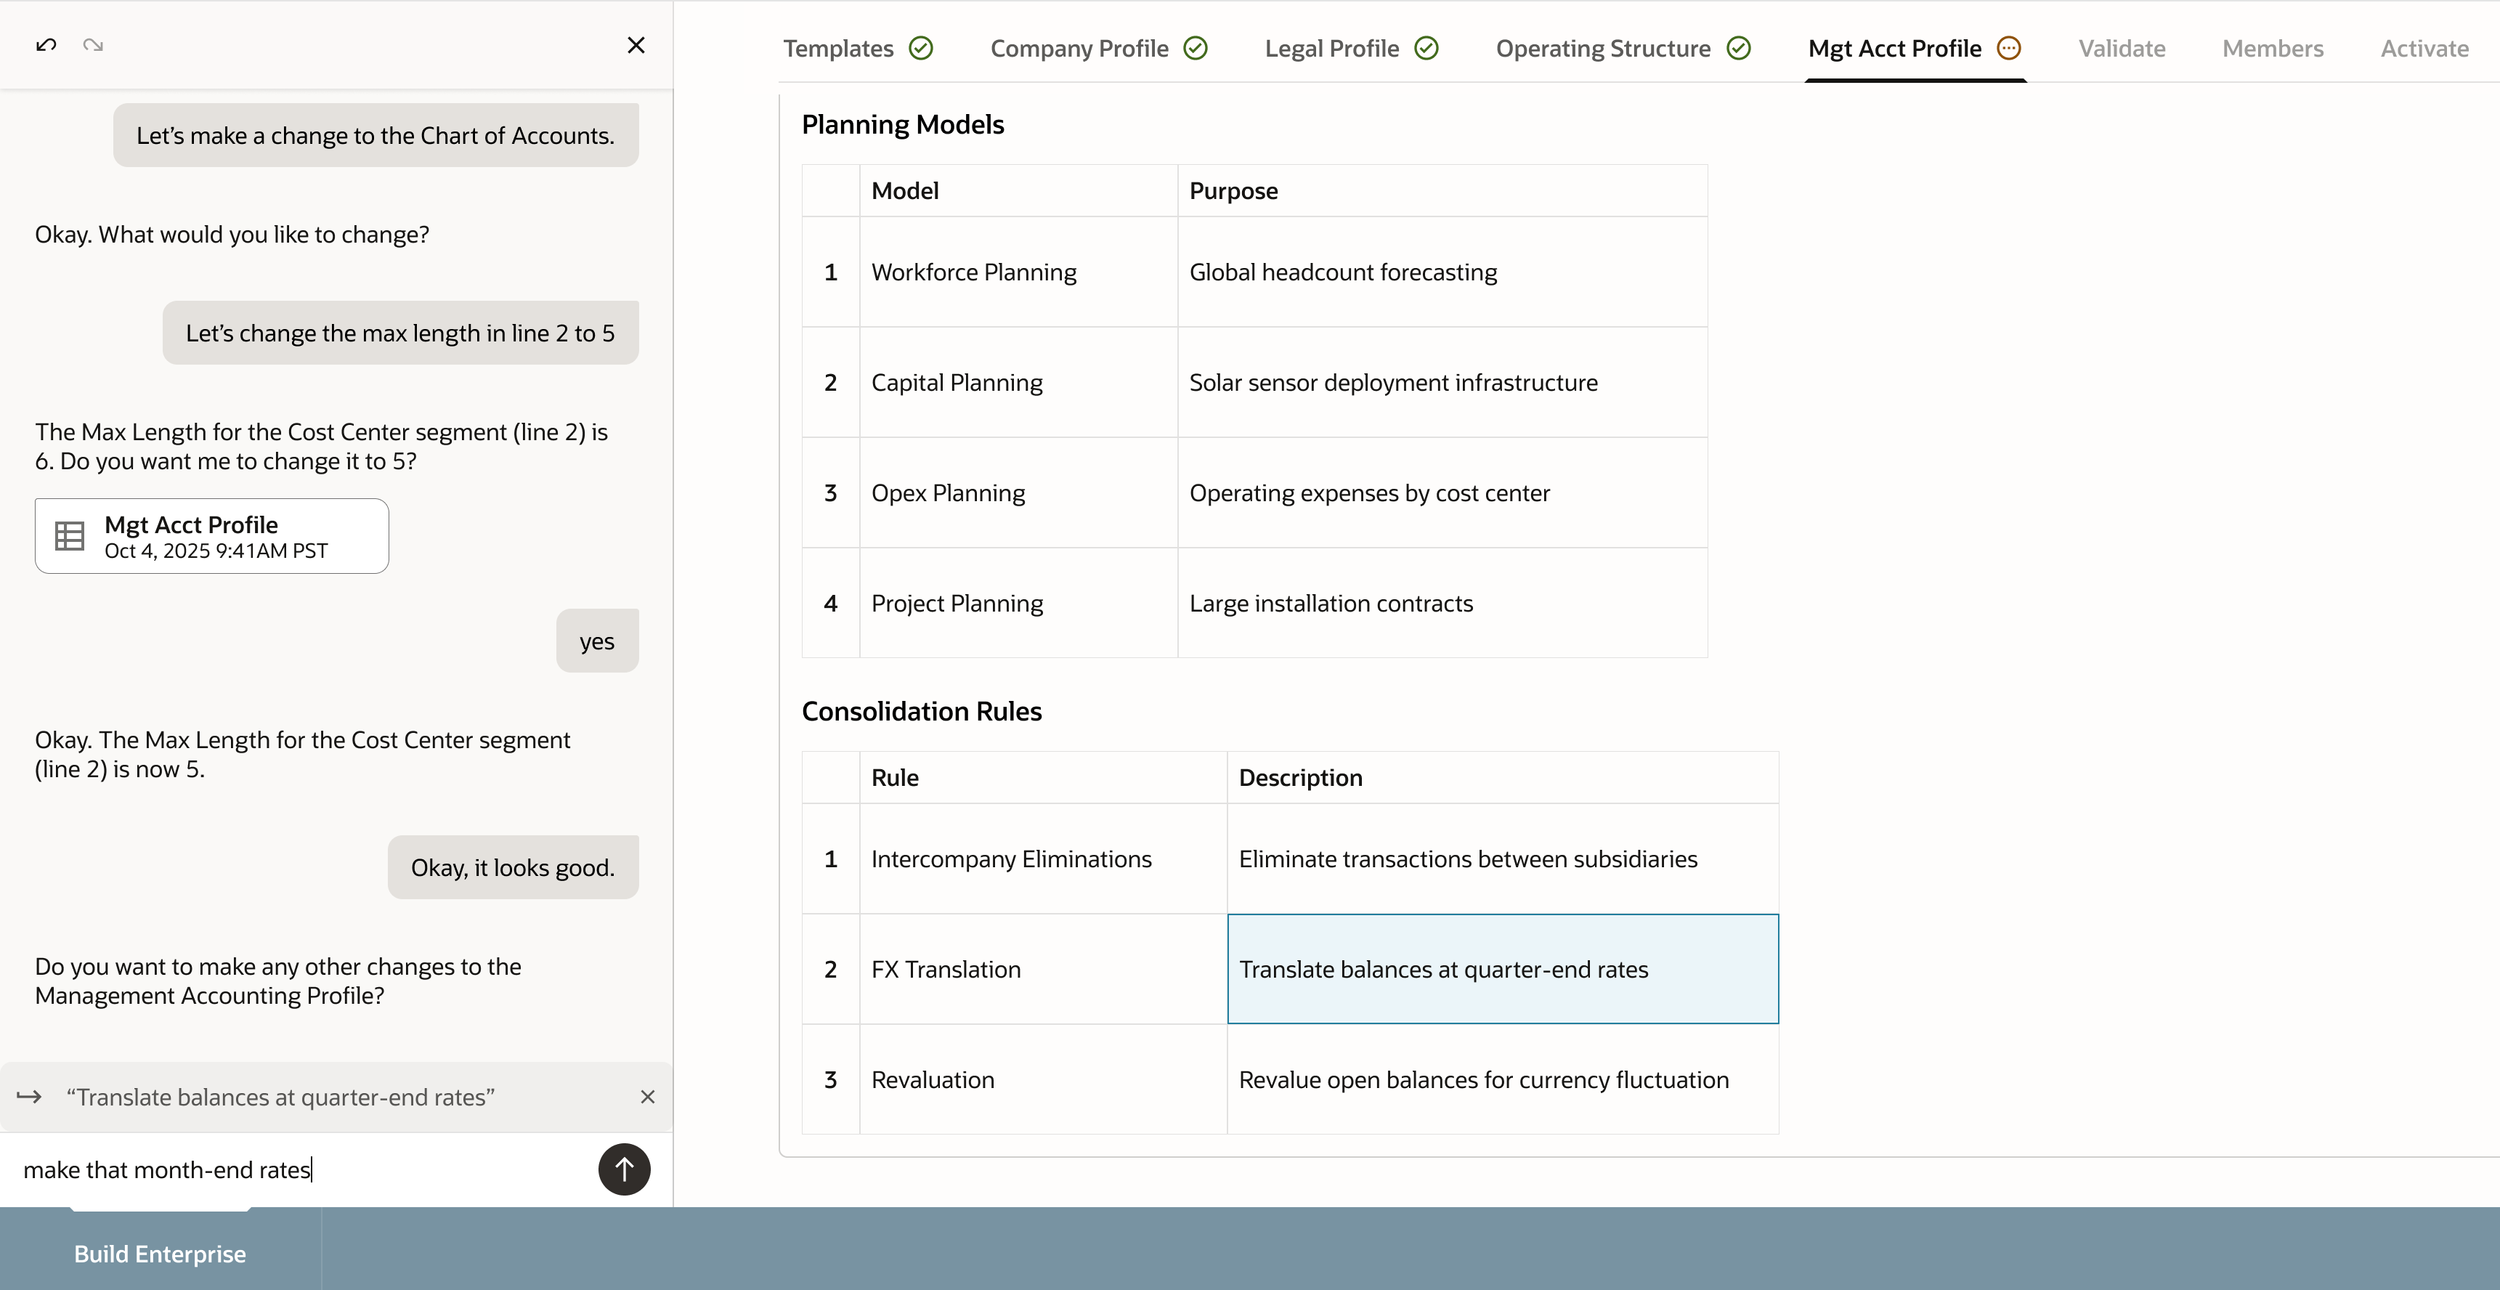2500x1290 pixels.
Task: Click the Undo icon in the chat panel
Action: point(45,45)
